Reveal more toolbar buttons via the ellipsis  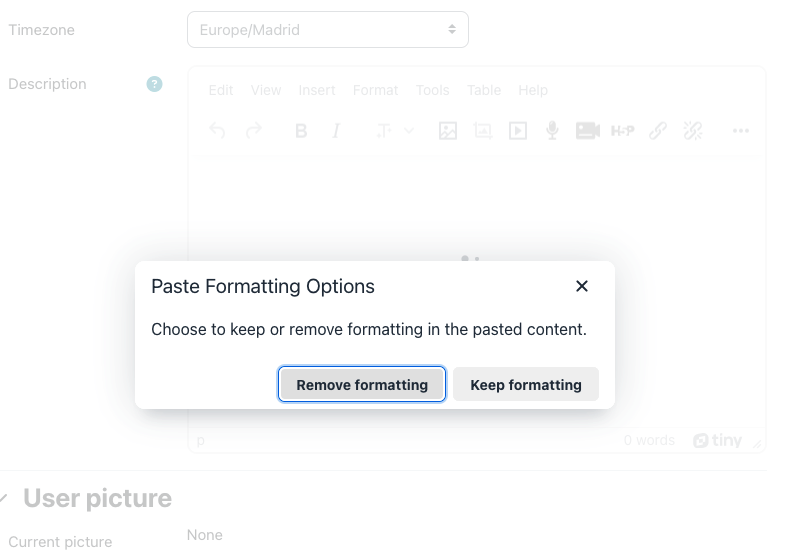(x=741, y=131)
